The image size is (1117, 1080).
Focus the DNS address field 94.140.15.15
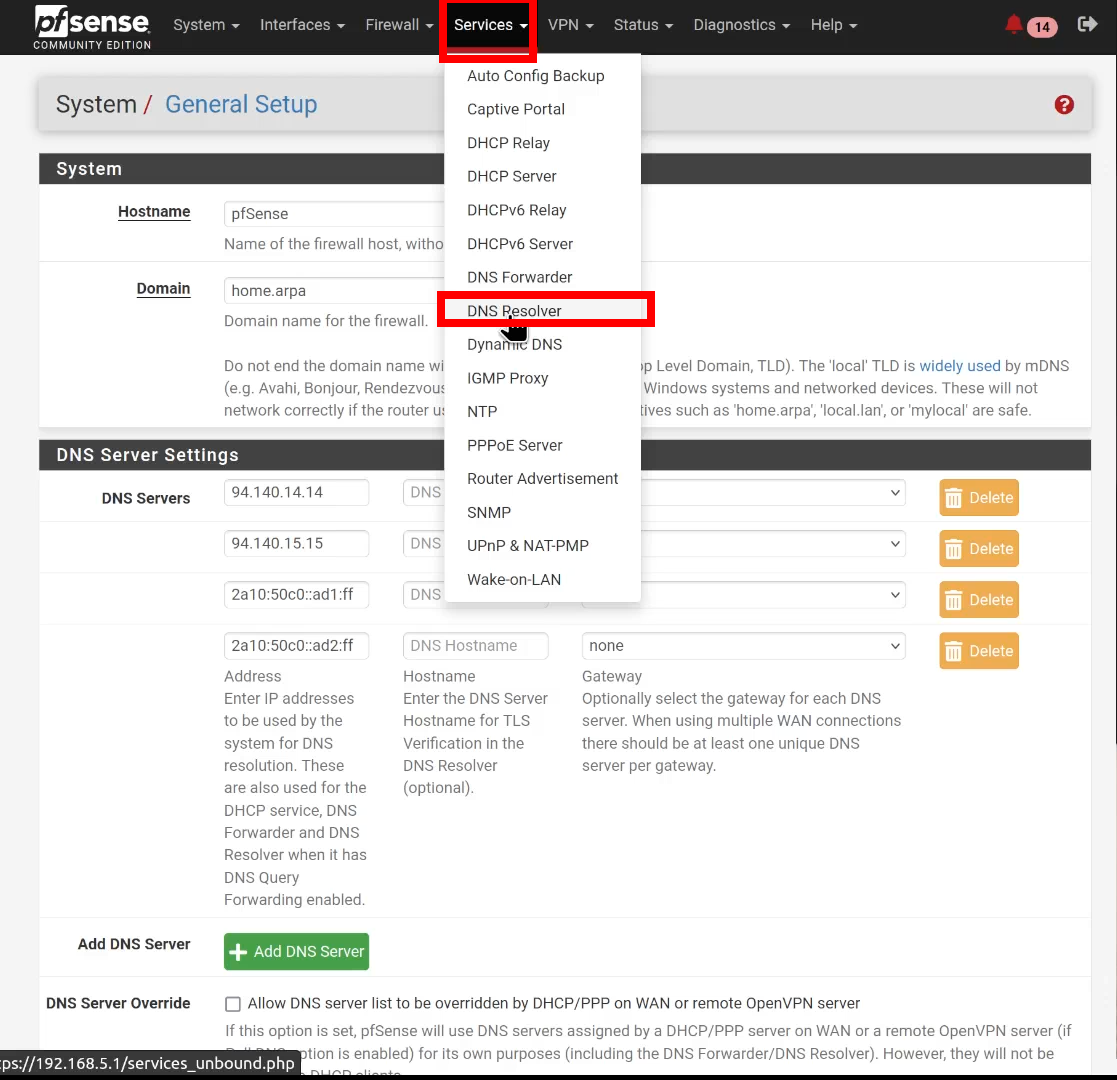click(296, 544)
